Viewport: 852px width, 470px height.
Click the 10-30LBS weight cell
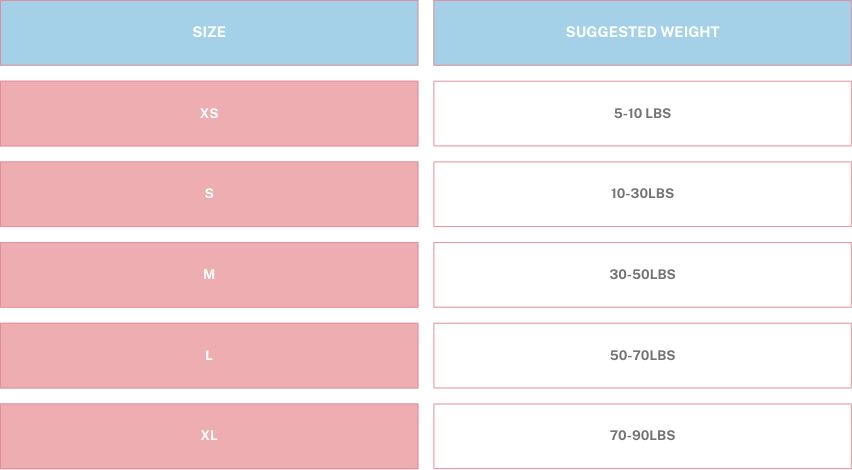[x=642, y=194]
